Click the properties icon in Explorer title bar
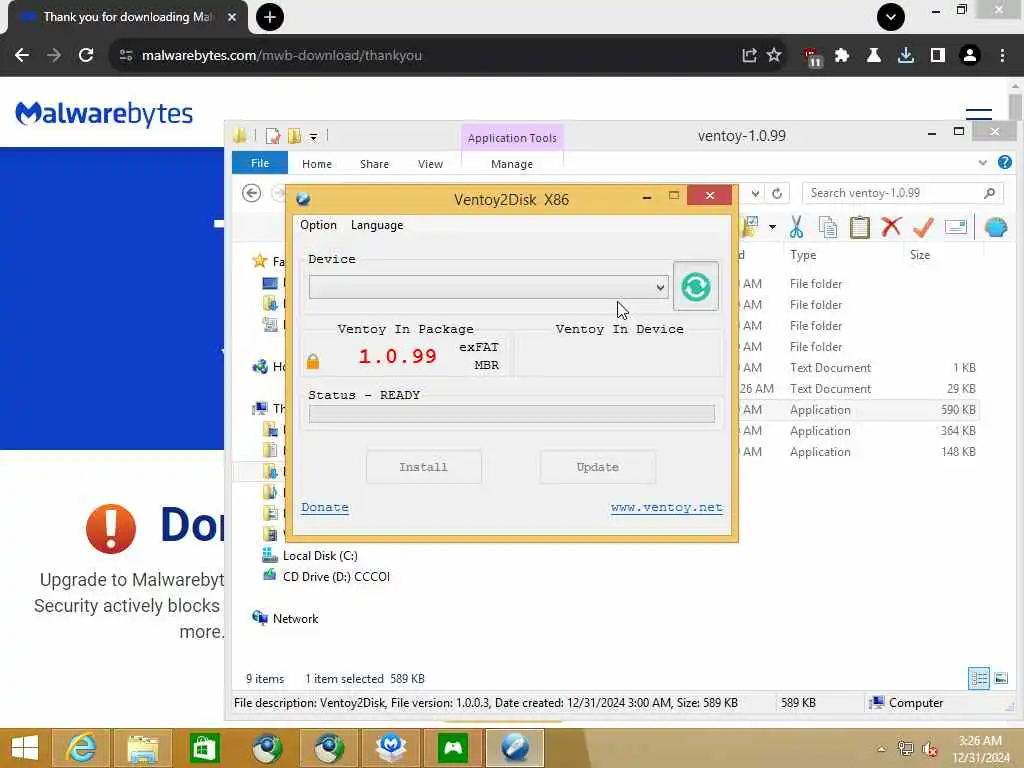This screenshot has height=768, width=1024. pyautogui.click(x=273, y=136)
